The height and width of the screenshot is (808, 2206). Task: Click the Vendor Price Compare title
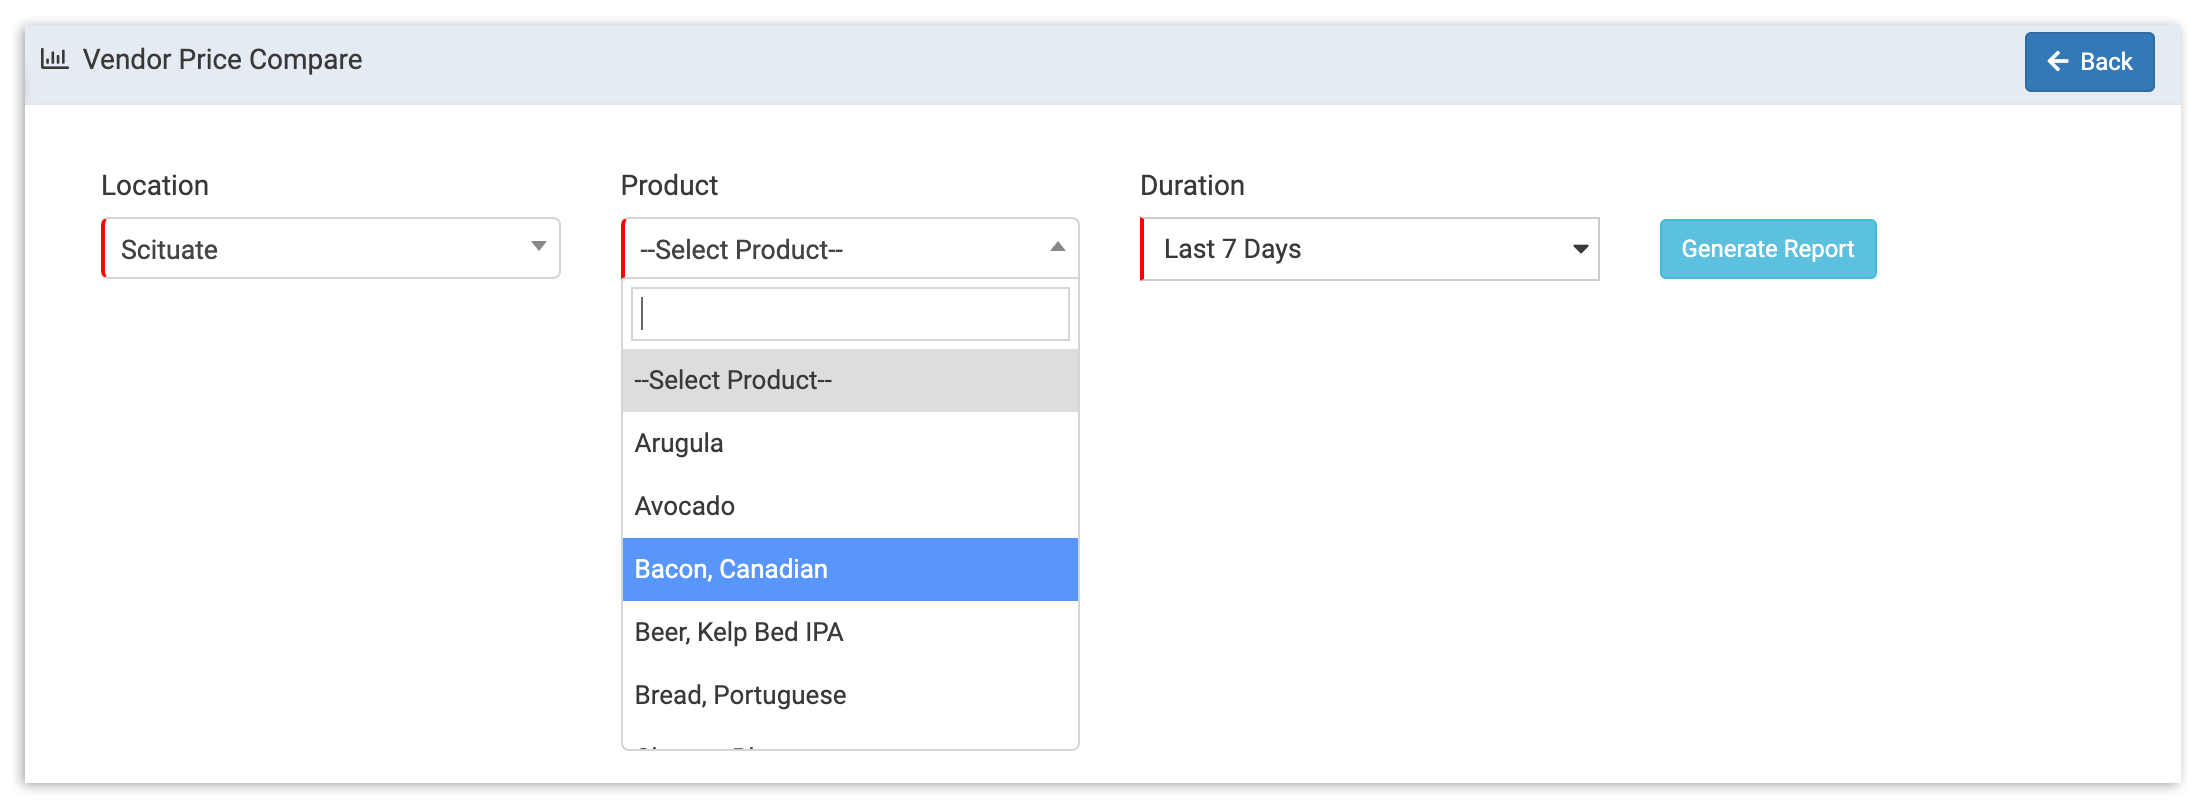[222, 60]
